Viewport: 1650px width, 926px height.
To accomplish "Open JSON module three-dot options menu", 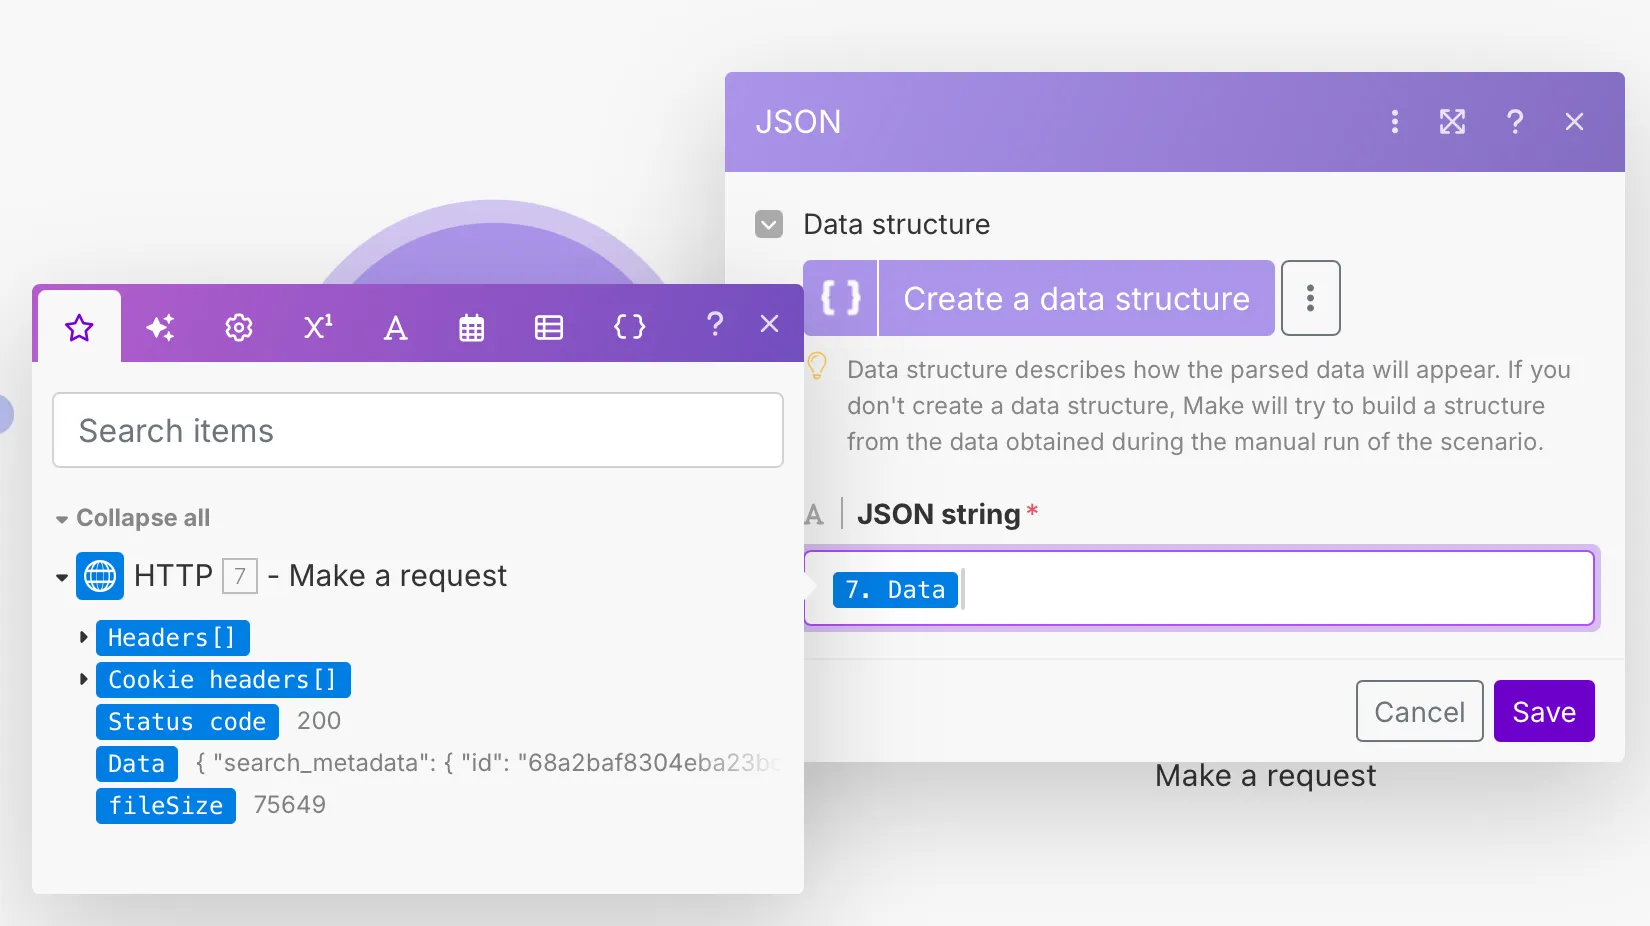I will [x=1394, y=122].
